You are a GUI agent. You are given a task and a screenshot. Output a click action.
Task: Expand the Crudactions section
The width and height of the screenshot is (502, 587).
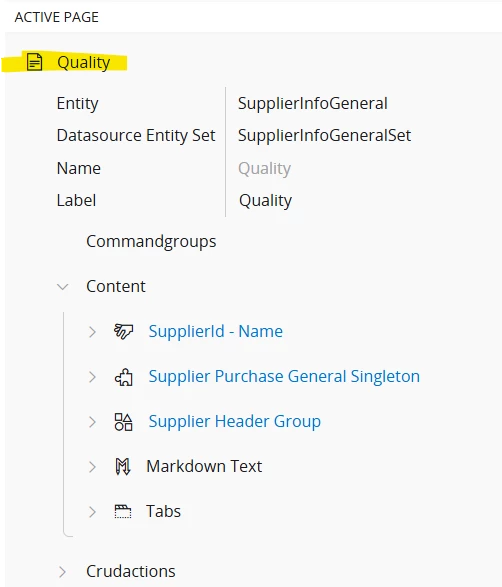click(63, 572)
